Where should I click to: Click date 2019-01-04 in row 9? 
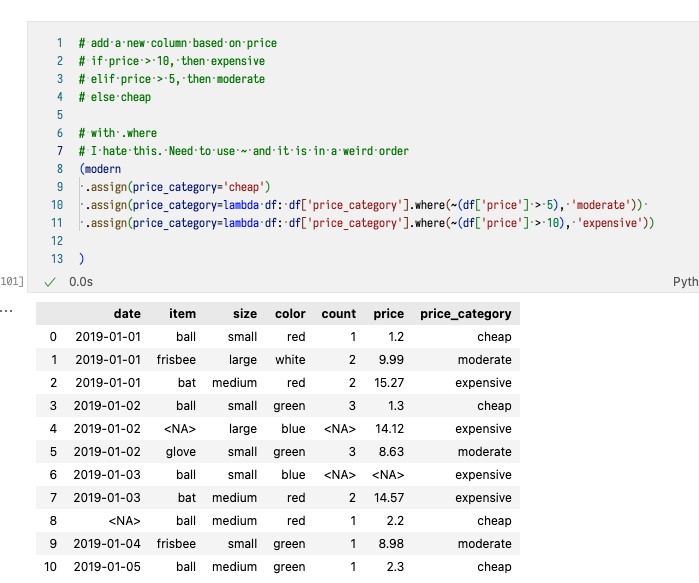point(107,544)
